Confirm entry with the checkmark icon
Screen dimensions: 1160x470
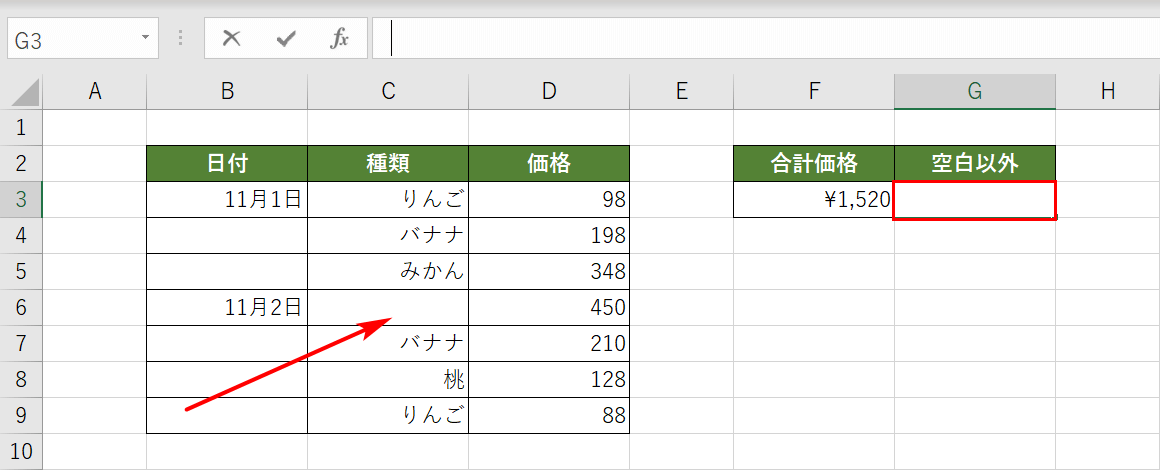coord(286,38)
